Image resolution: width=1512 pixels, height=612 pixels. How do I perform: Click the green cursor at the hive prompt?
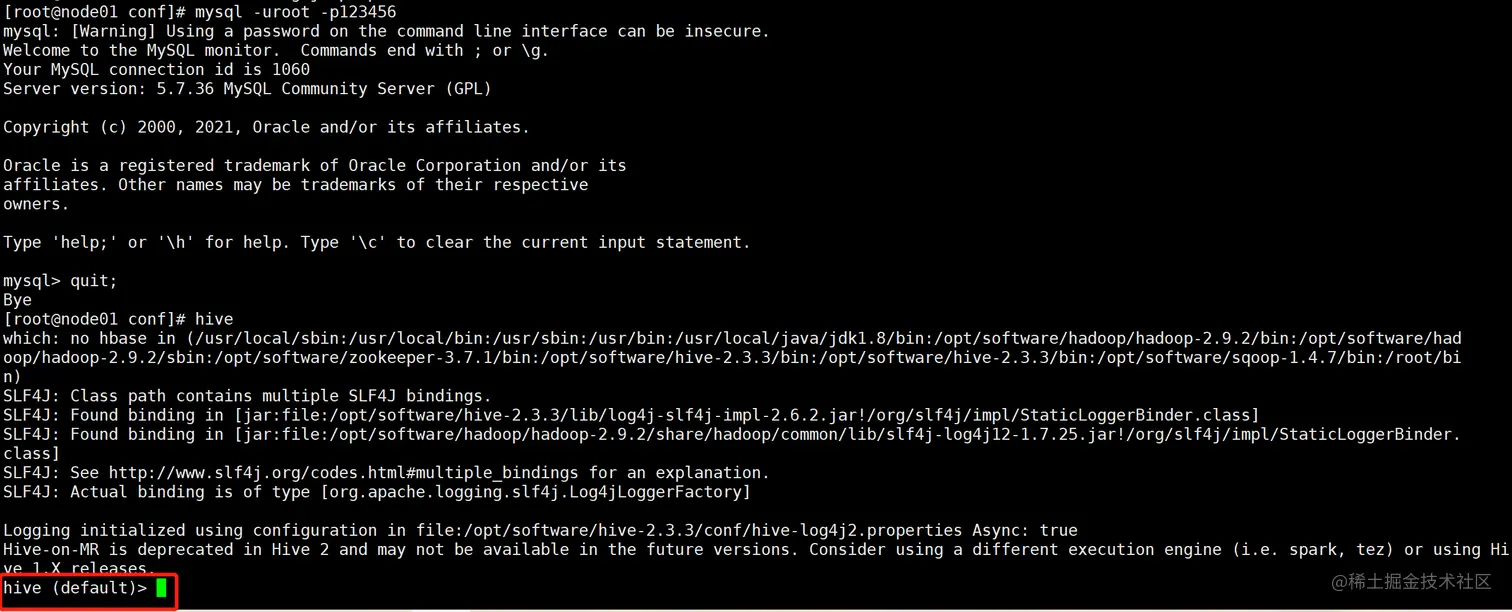(x=161, y=588)
